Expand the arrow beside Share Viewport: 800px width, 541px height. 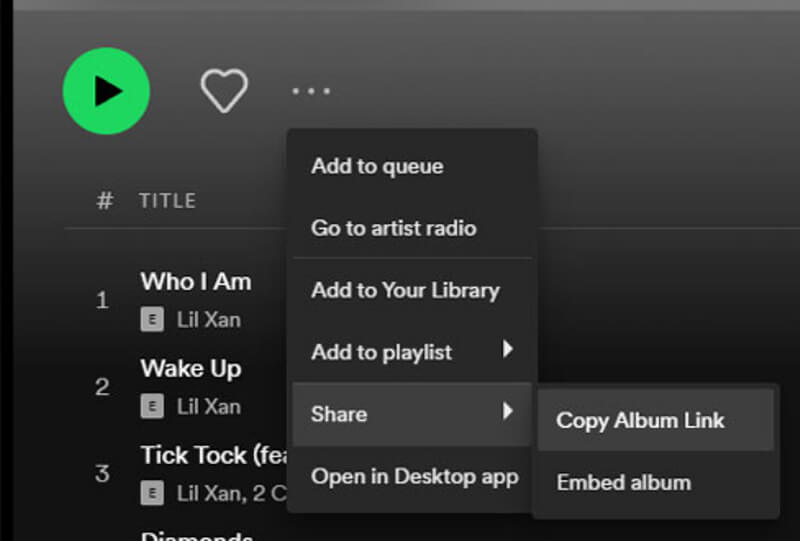coord(508,412)
